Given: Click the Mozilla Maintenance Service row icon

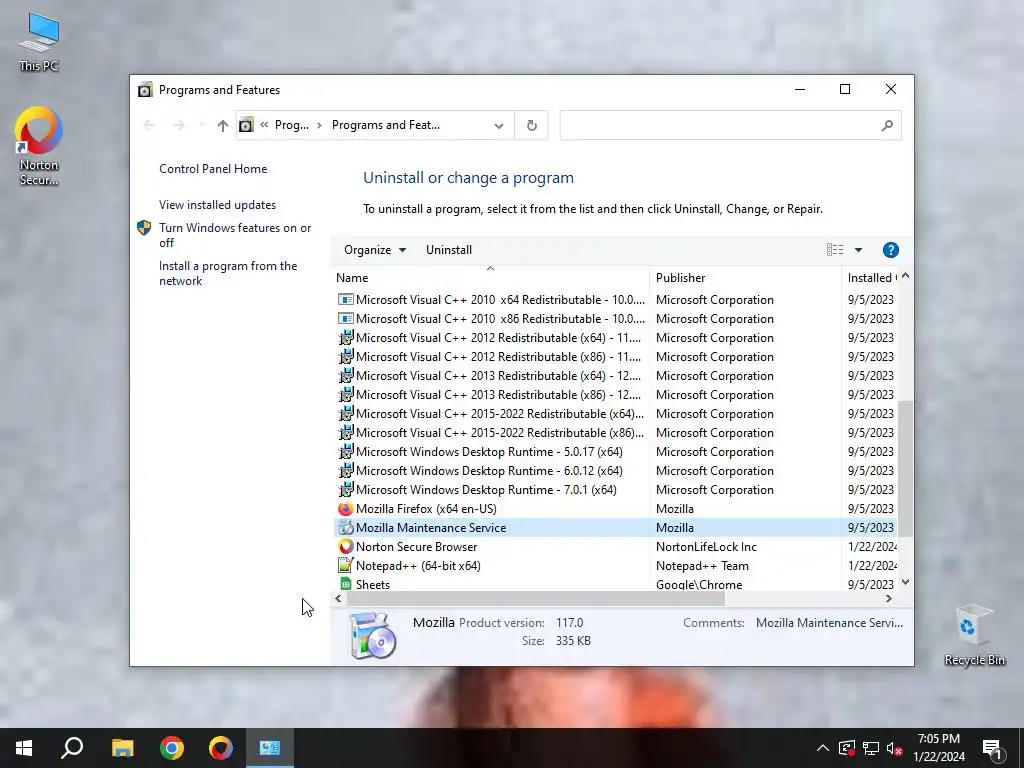Looking at the screenshot, I should pyautogui.click(x=345, y=528).
